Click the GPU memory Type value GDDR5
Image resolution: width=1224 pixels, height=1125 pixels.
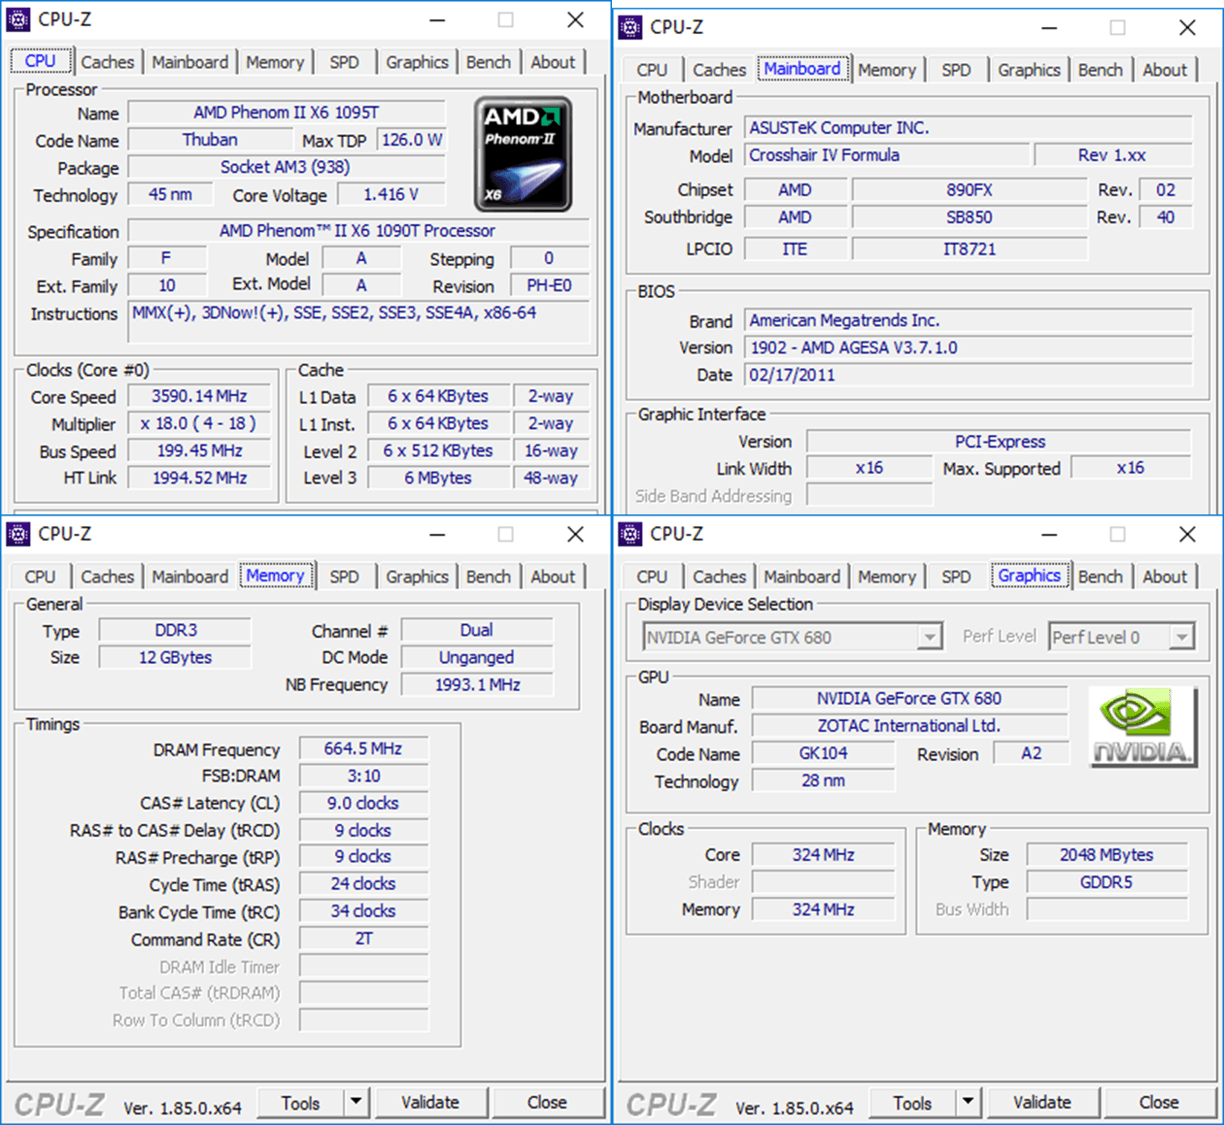(1107, 882)
